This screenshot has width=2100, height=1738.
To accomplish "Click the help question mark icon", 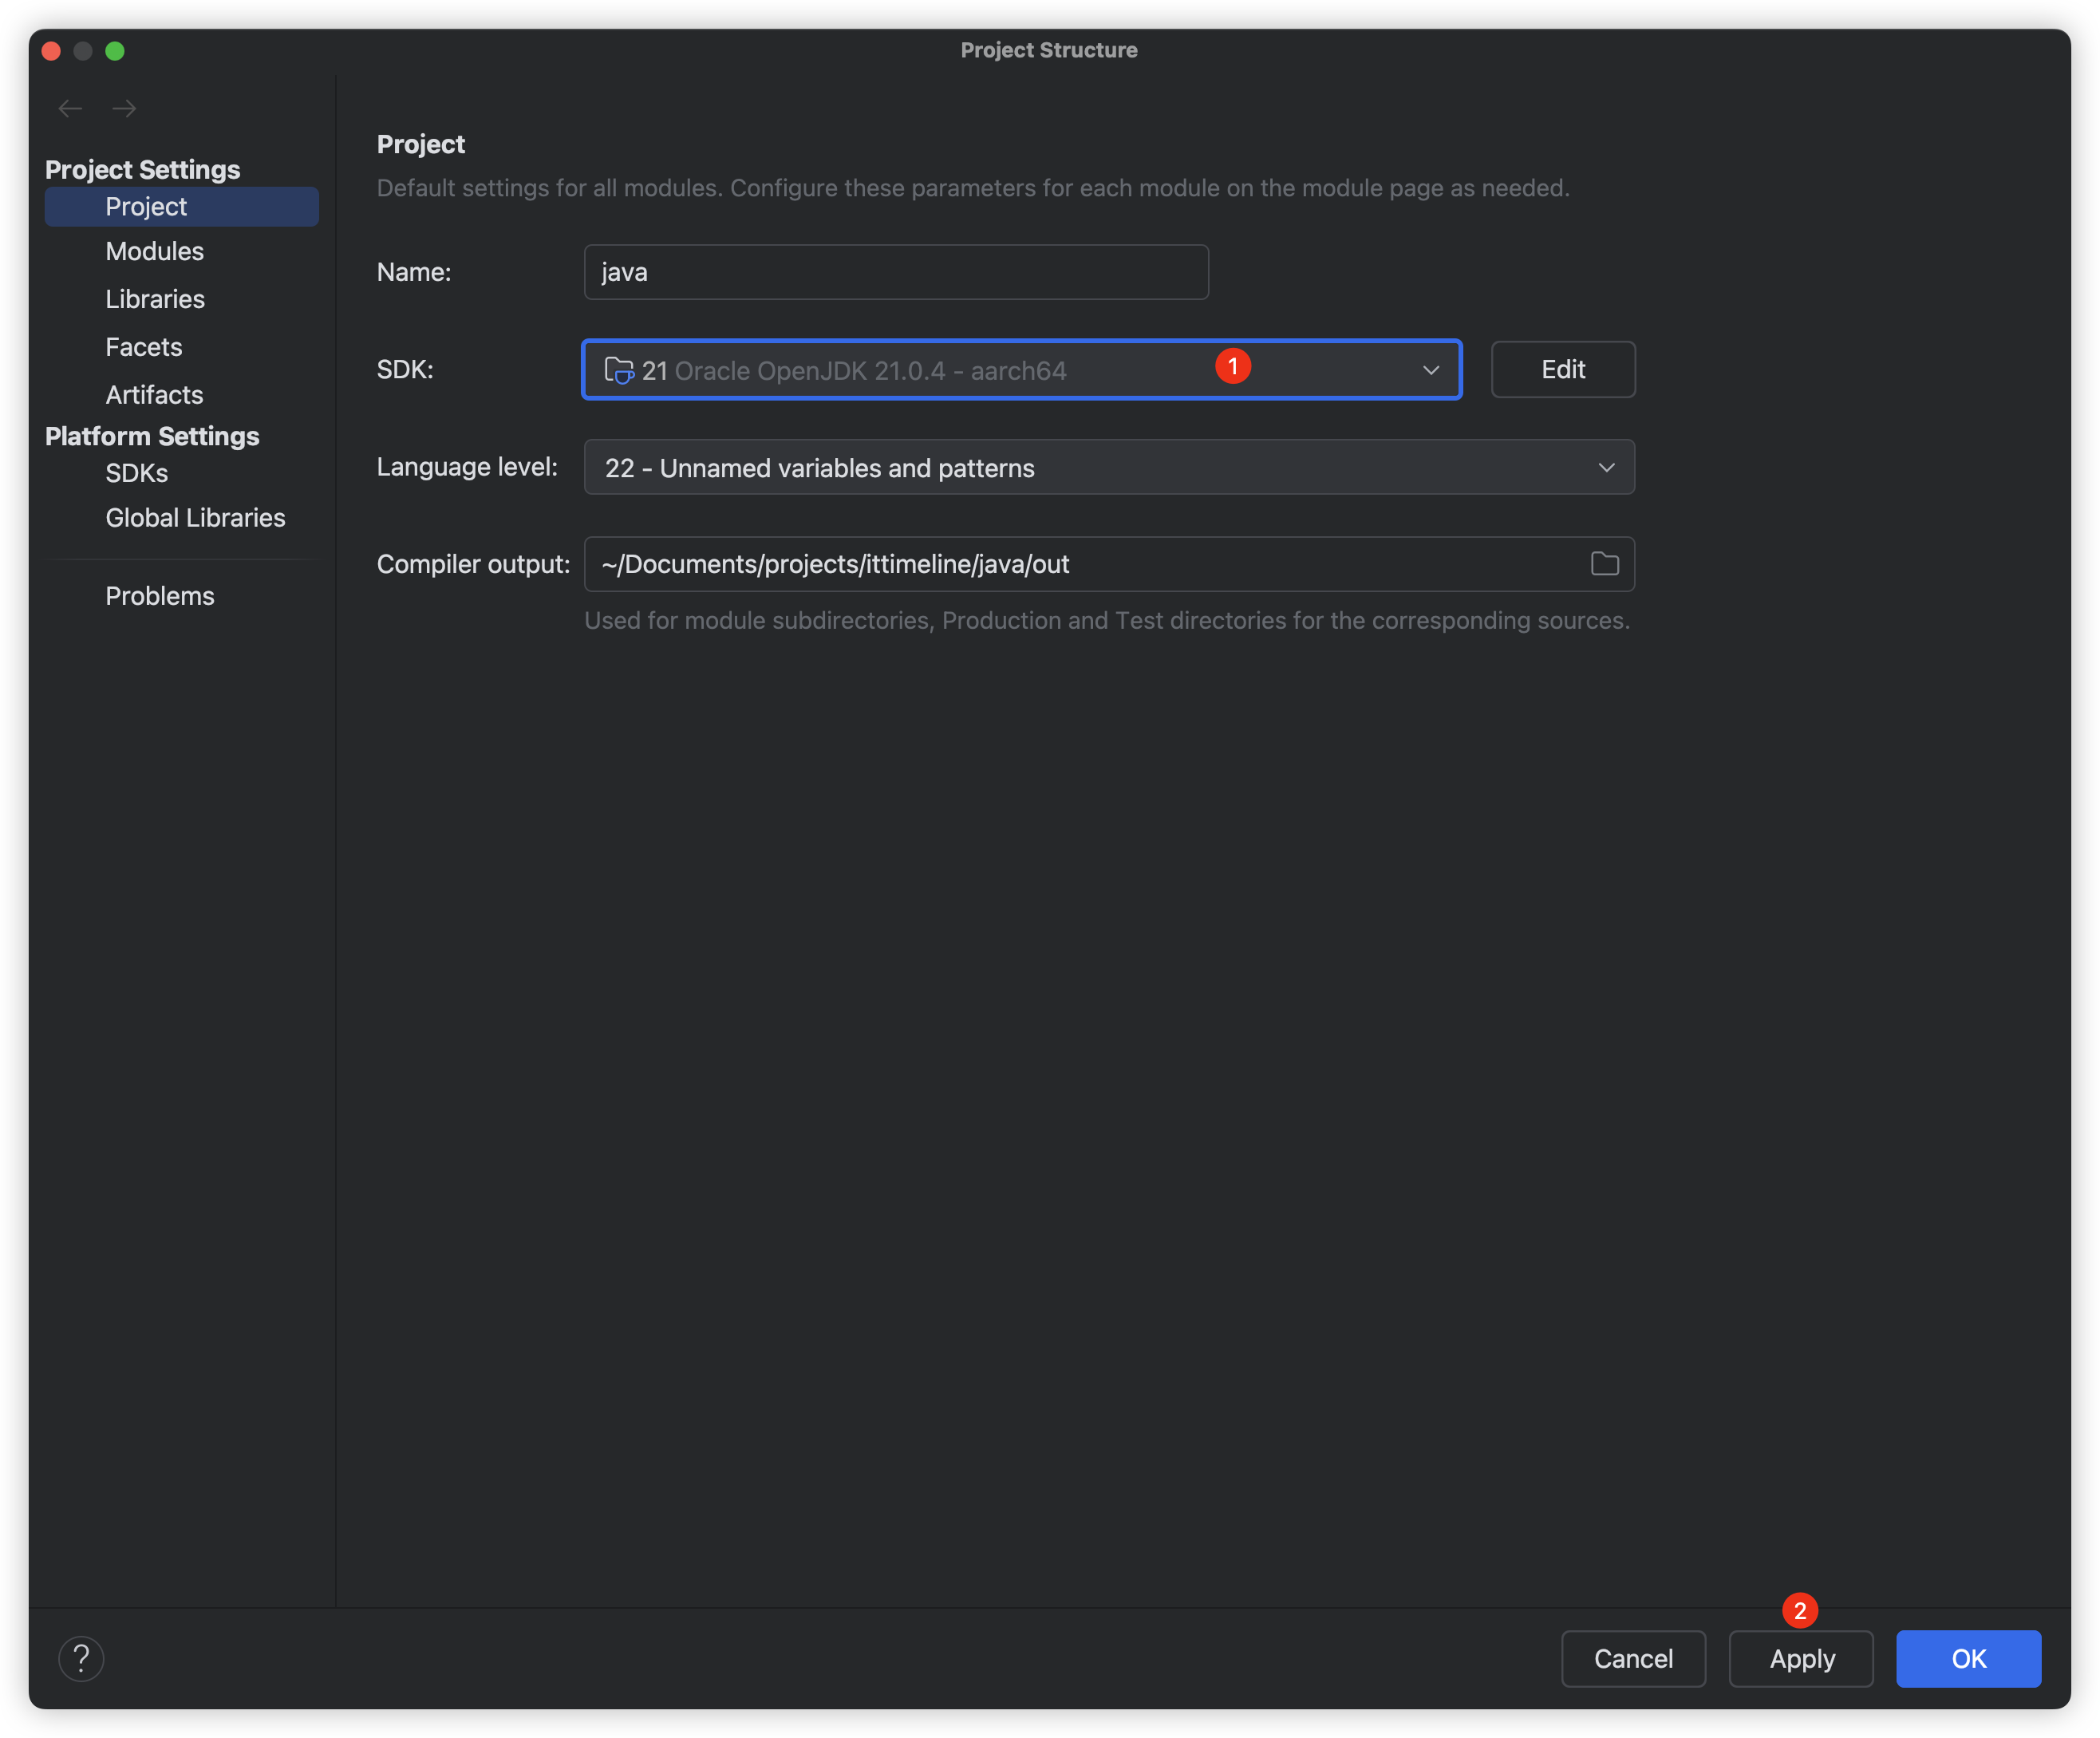I will (x=81, y=1659).
